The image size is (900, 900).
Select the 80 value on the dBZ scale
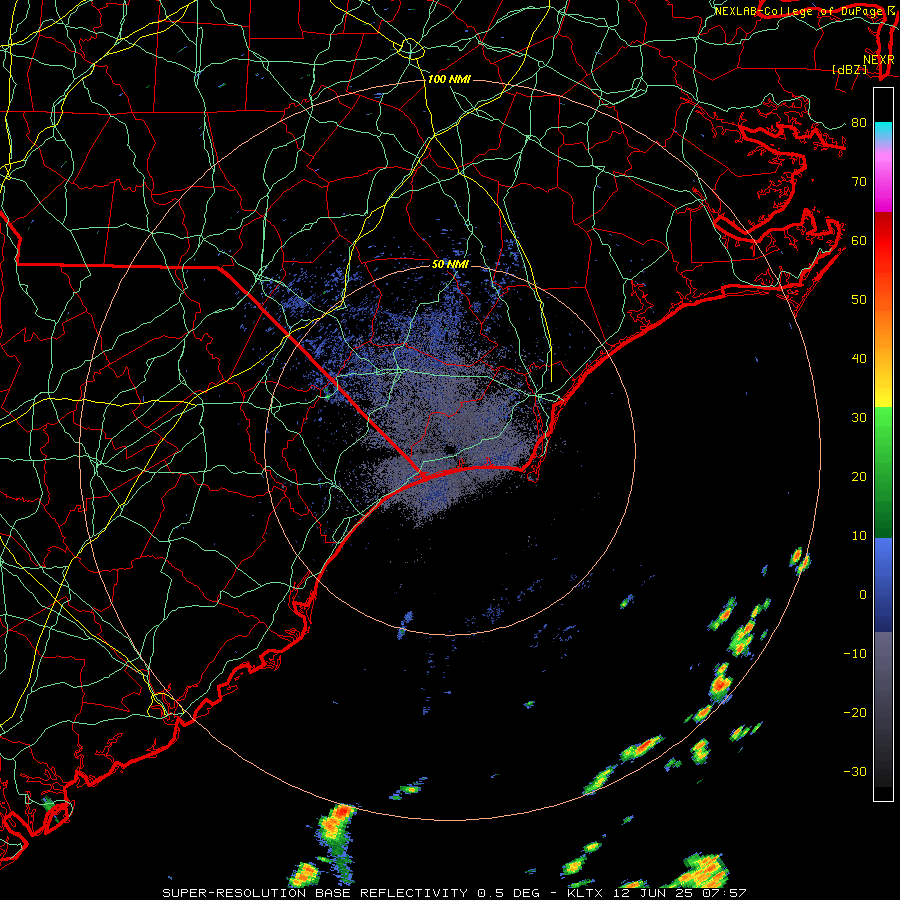(x=859, y=123)
